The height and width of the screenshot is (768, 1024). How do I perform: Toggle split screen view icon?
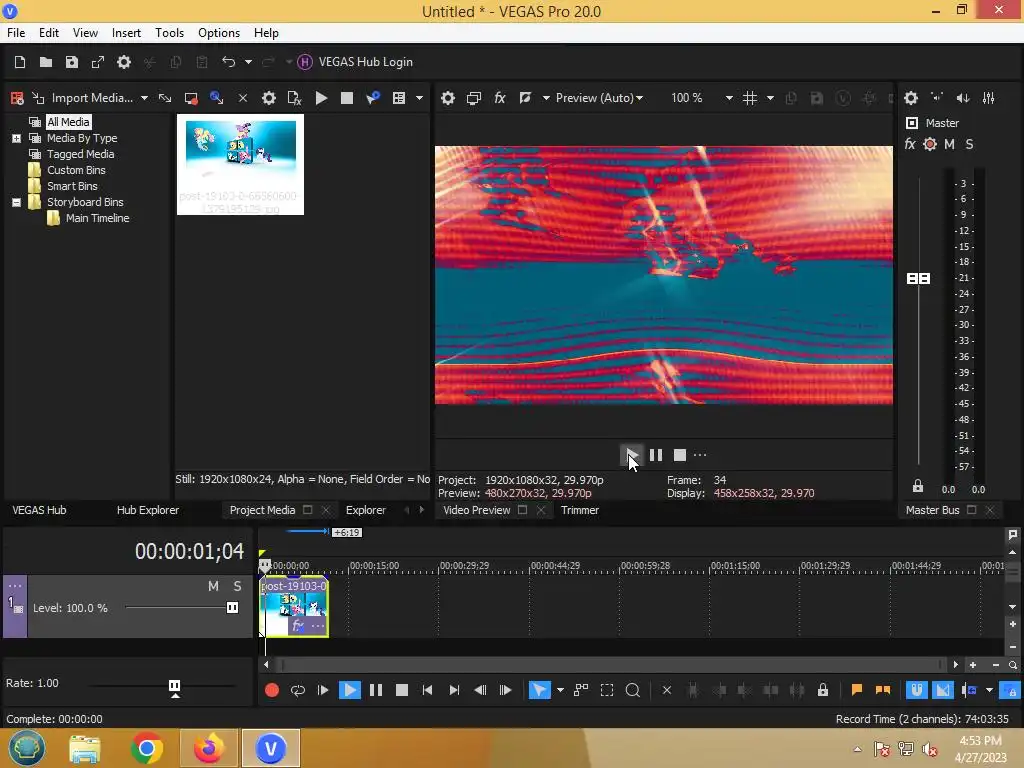525,98
